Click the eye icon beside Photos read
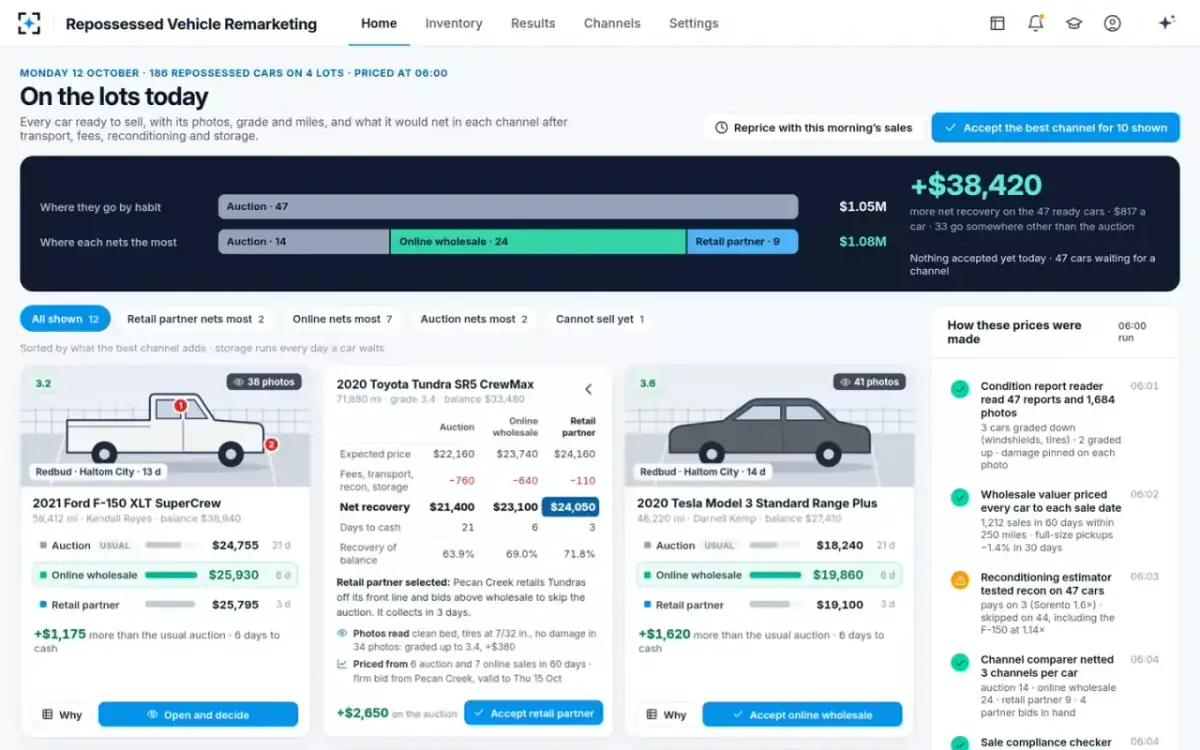Image resolution: width=1200 pixels, height=750 pixels. pyautogui.click(x=342, y=633)
